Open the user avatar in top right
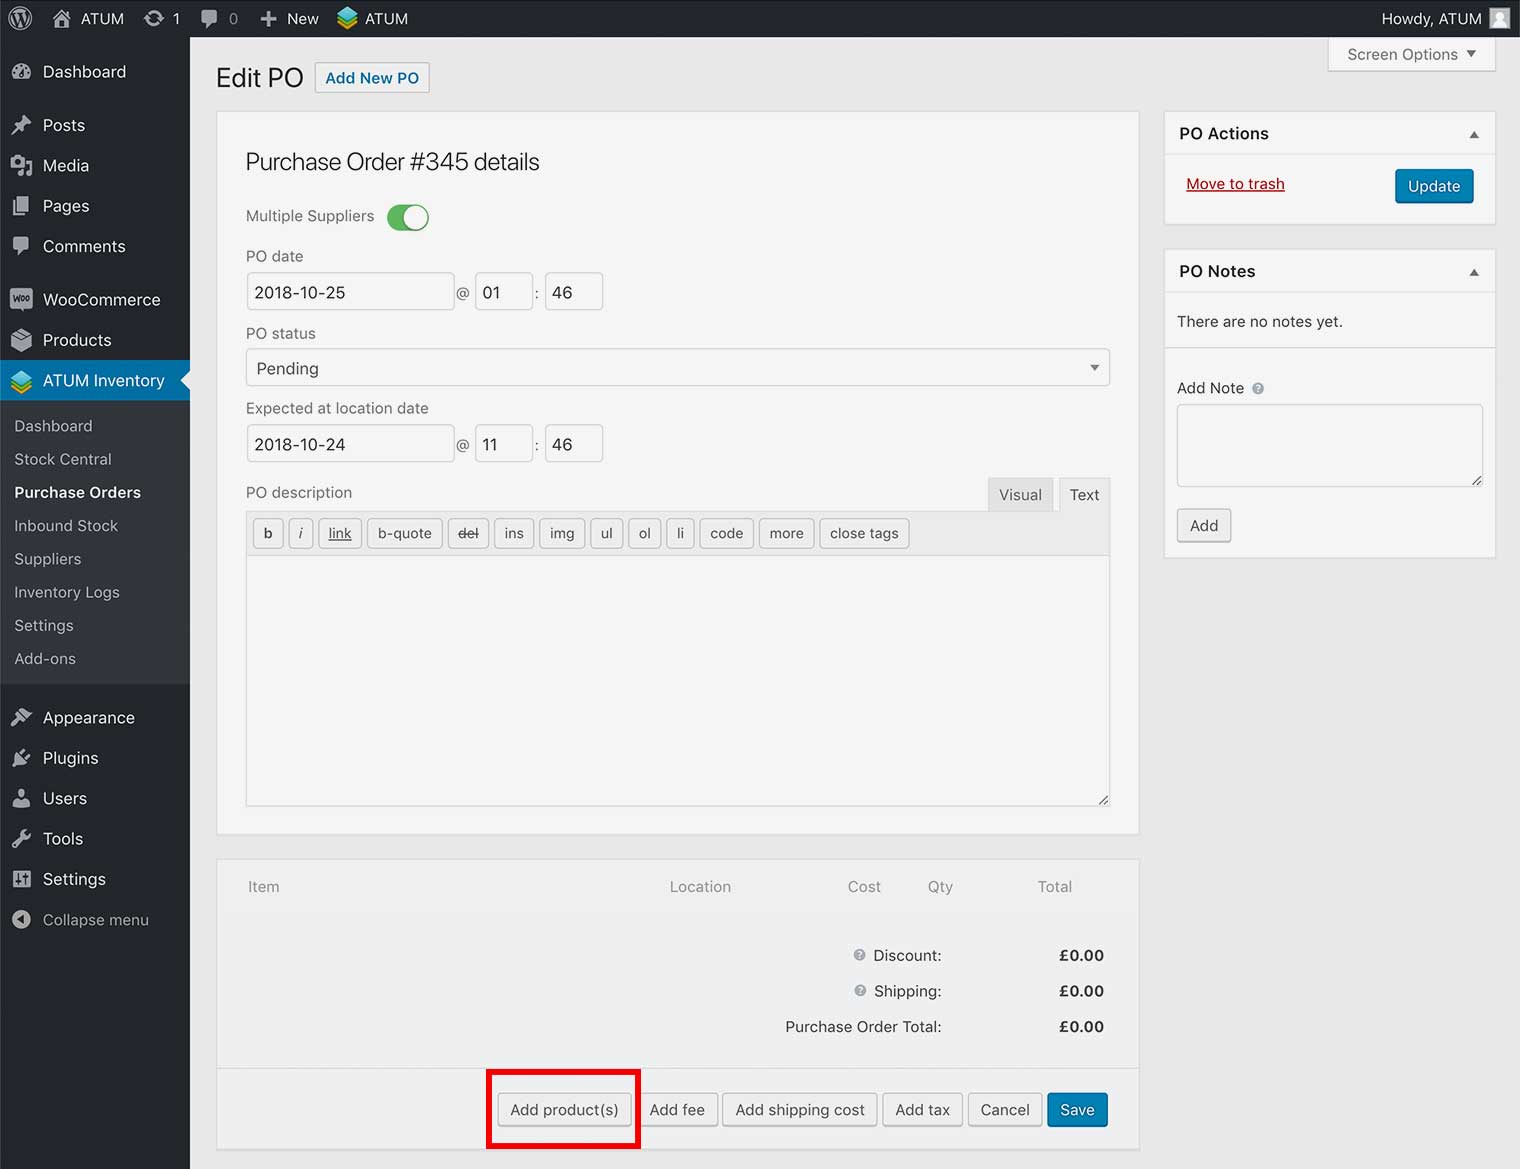This screenshot has width=1520, height=1169. click(1499, 18)
